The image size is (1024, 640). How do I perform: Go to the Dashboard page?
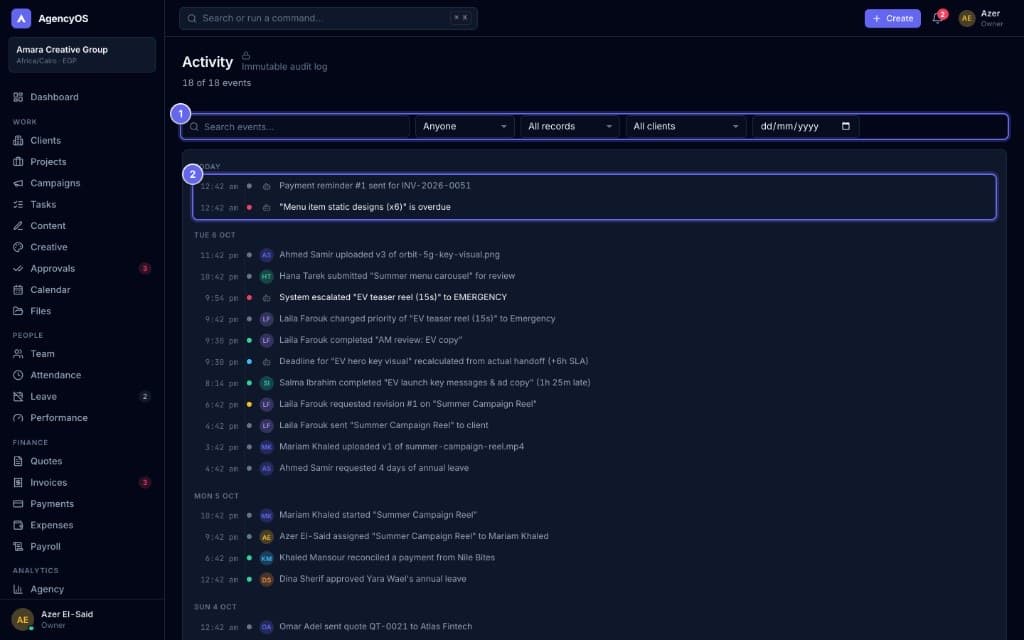pyautogui.click(x=82, y=97)
